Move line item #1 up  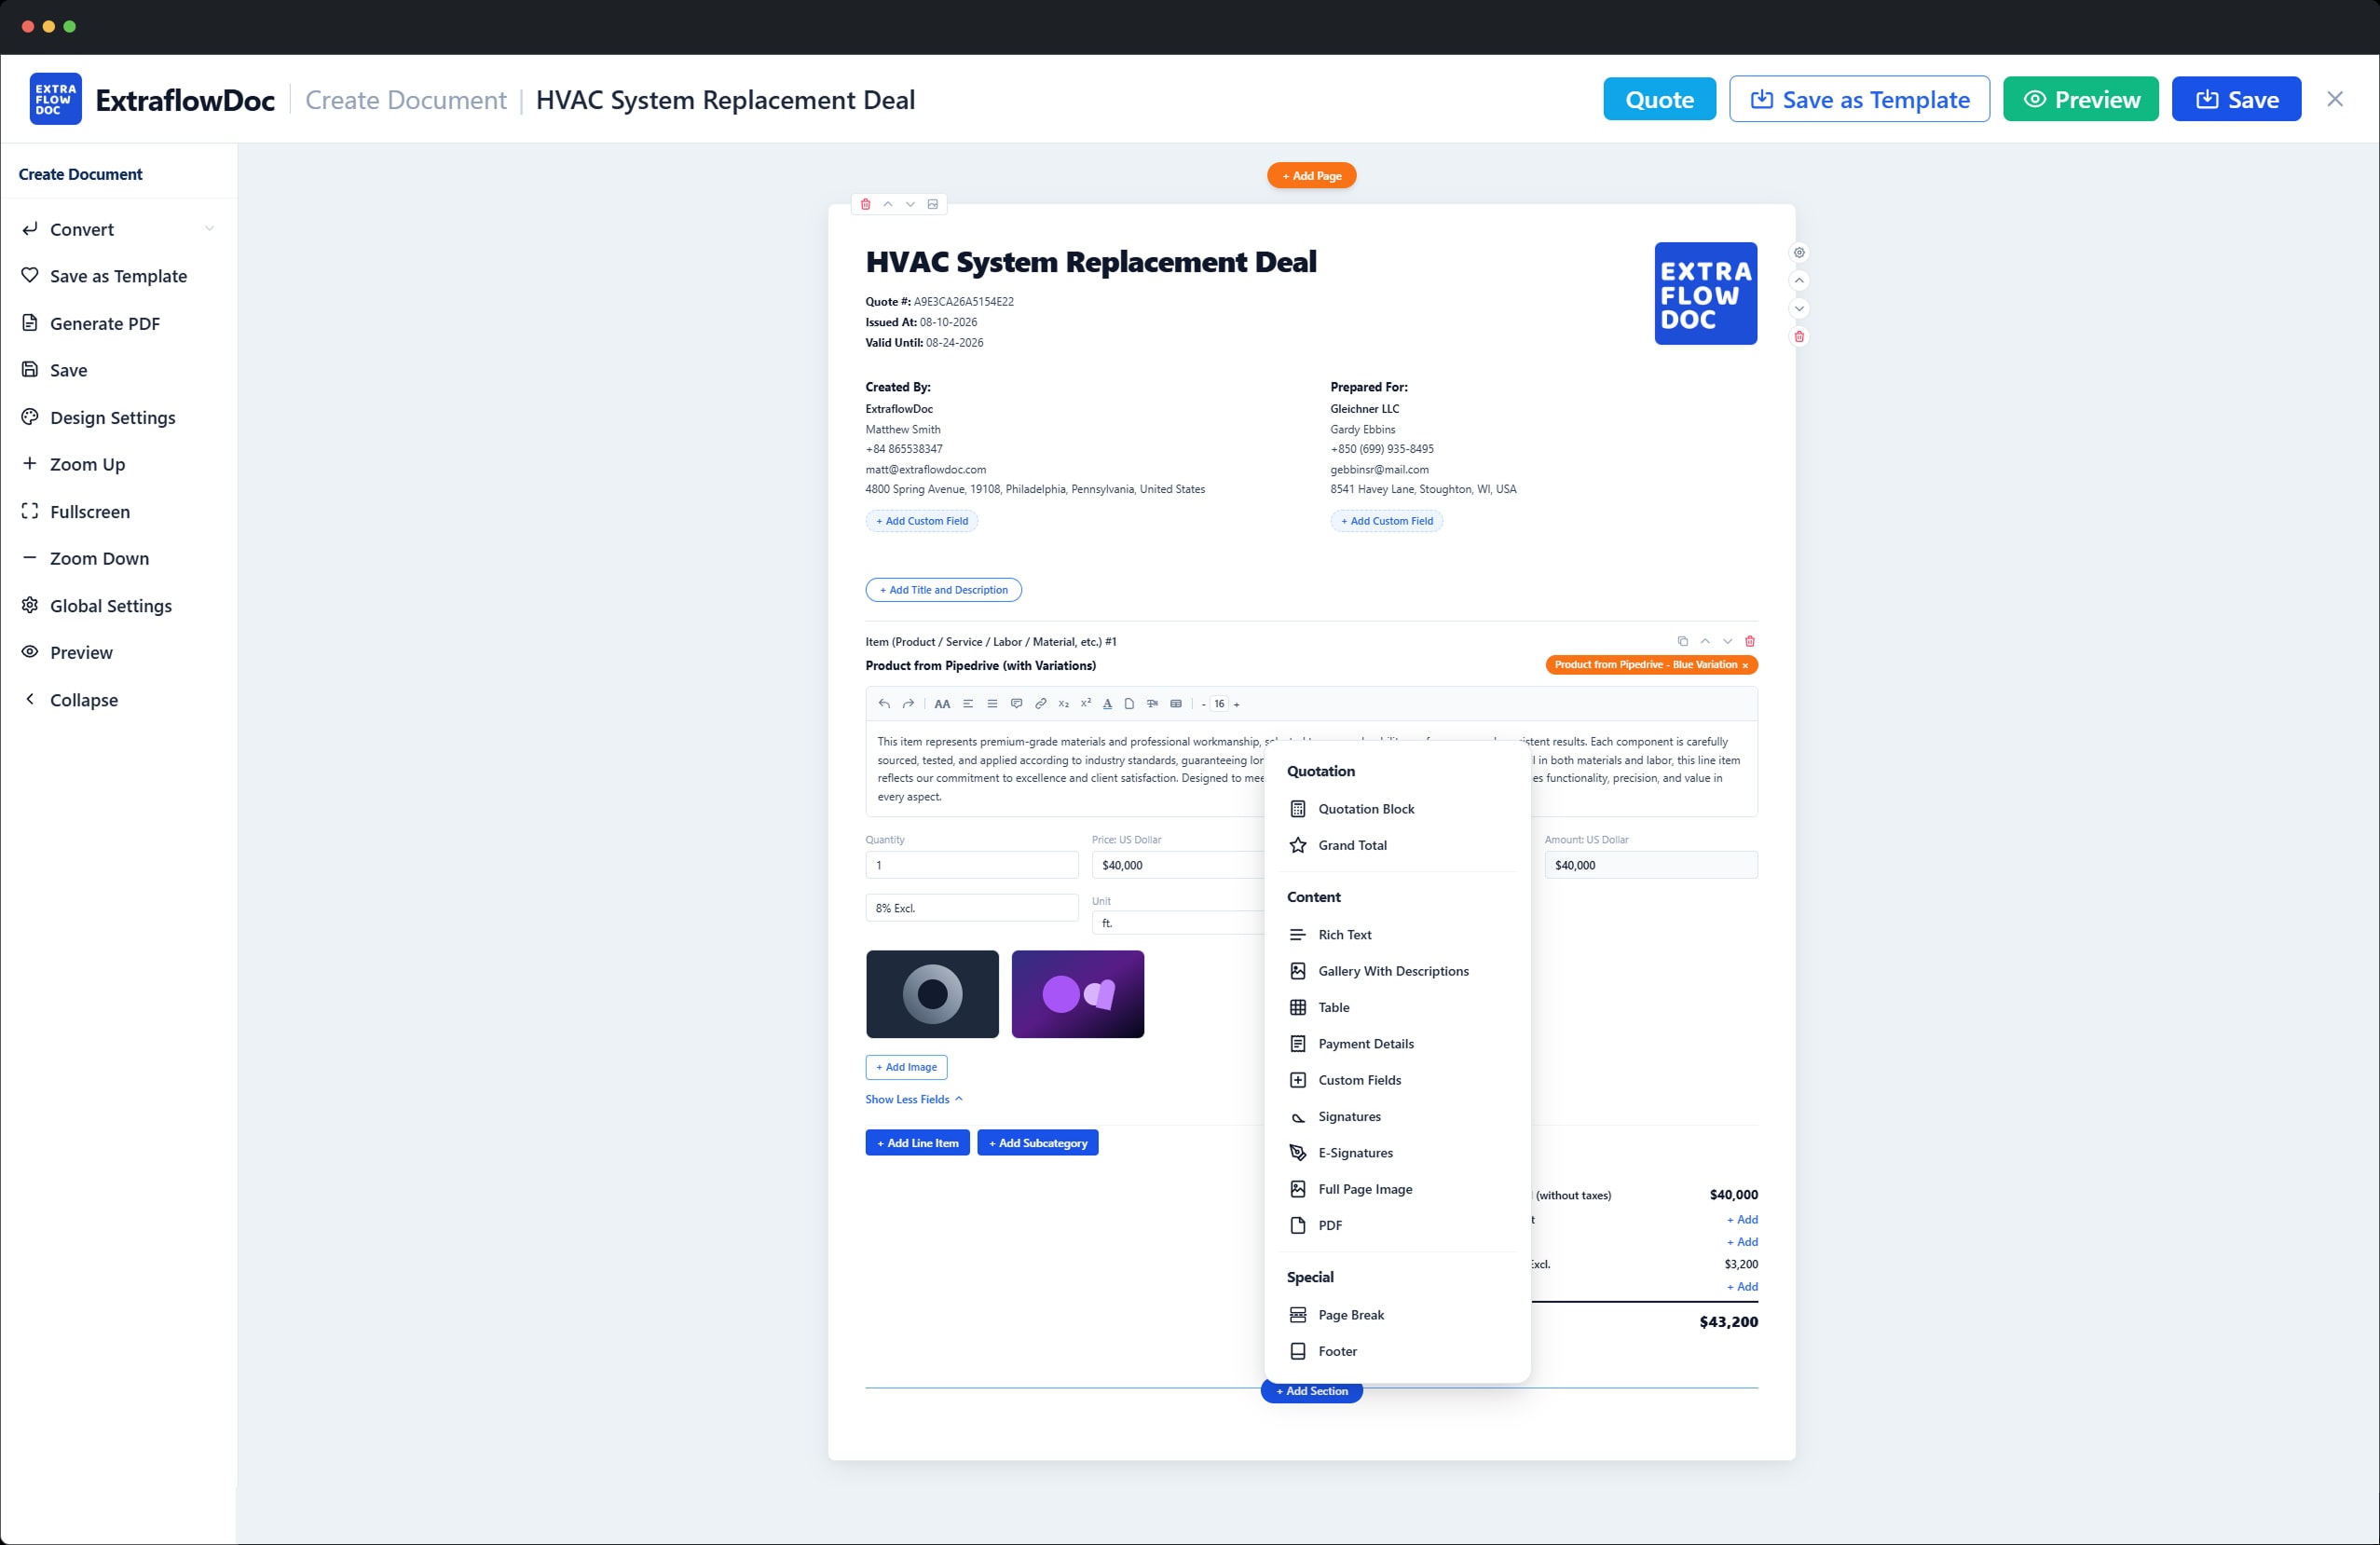pos(1705,641)
